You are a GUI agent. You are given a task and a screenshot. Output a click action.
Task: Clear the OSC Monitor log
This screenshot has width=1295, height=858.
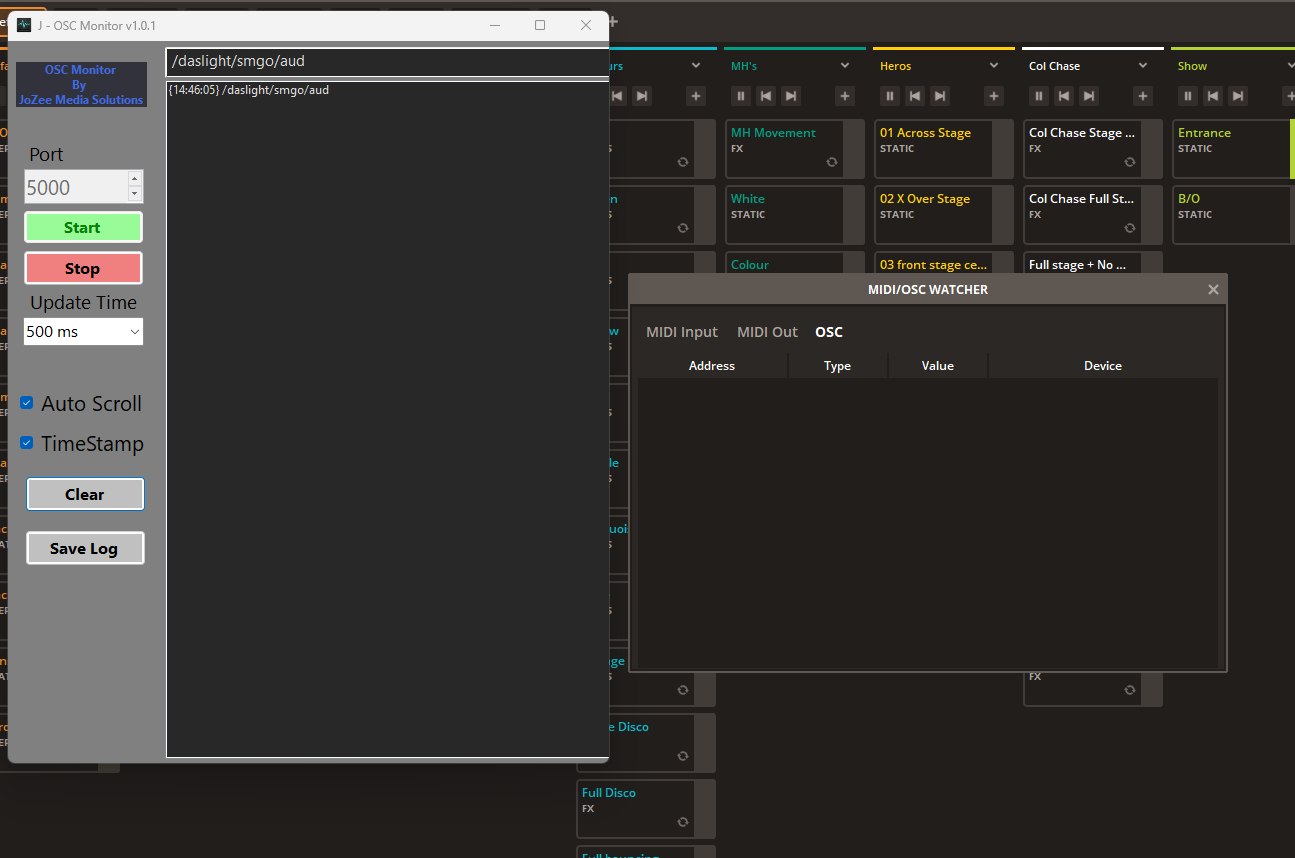click(85, 494)
